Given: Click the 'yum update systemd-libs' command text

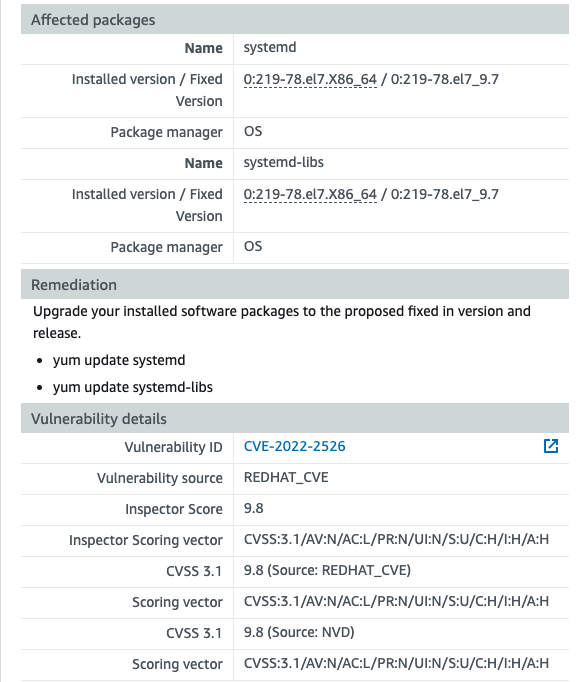Looking at the screenshot, I should 133,387.
